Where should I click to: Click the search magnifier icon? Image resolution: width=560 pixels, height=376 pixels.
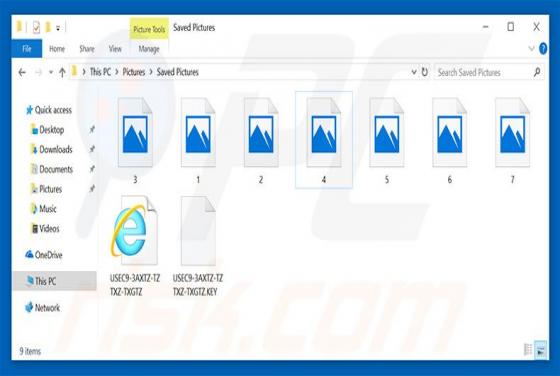pos(536,72)
